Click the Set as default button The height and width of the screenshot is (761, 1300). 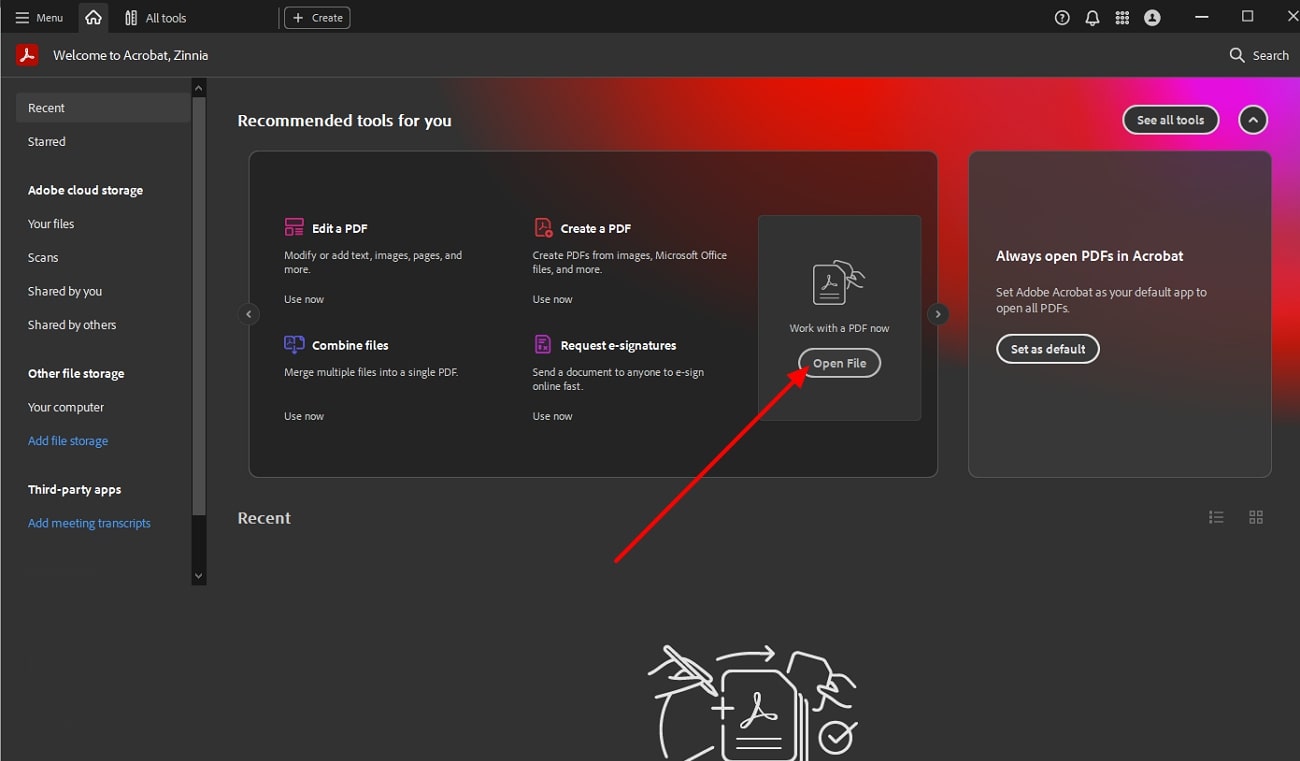pyautogui.click(x=1048, y=349)
